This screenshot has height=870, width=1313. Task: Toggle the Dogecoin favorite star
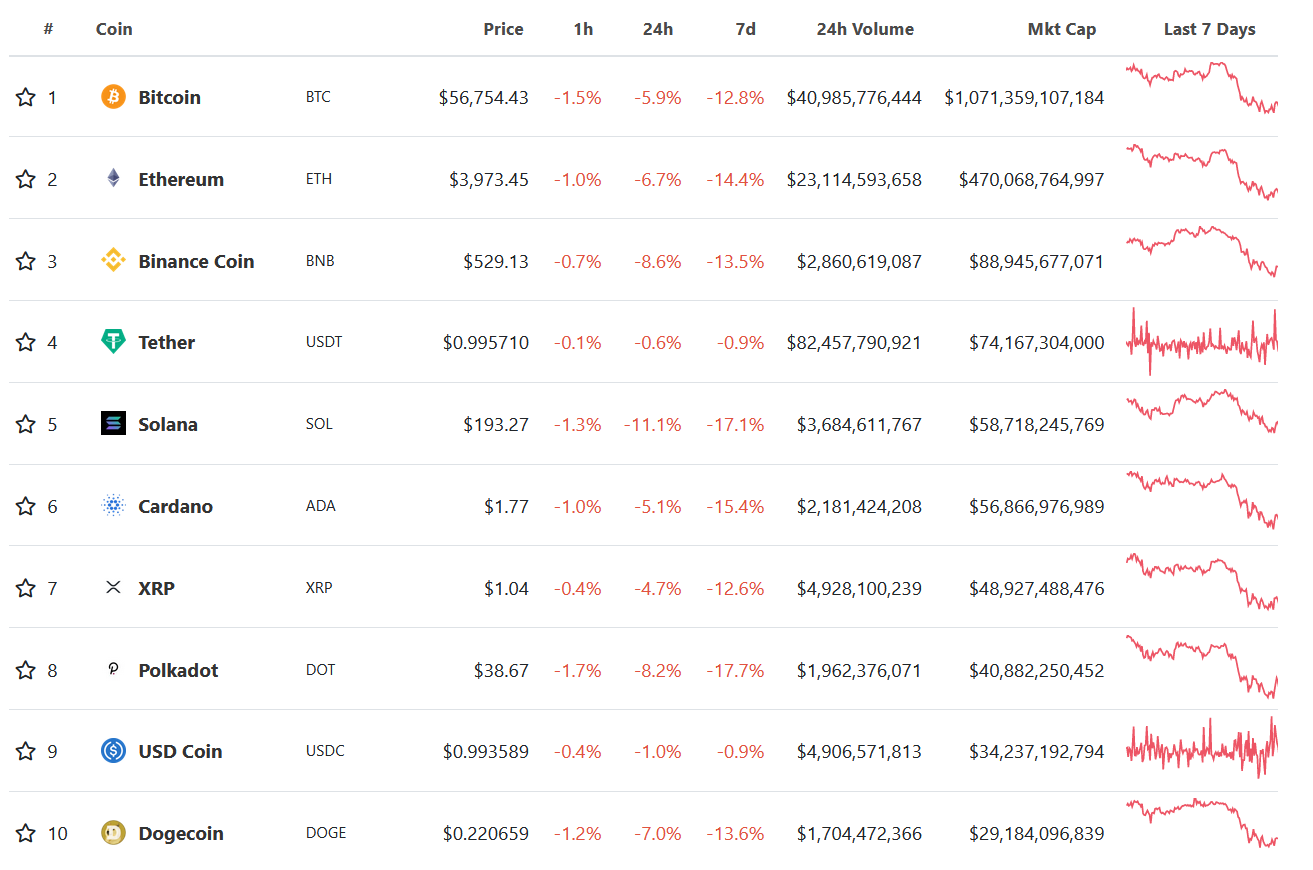[x=26, y=833]
